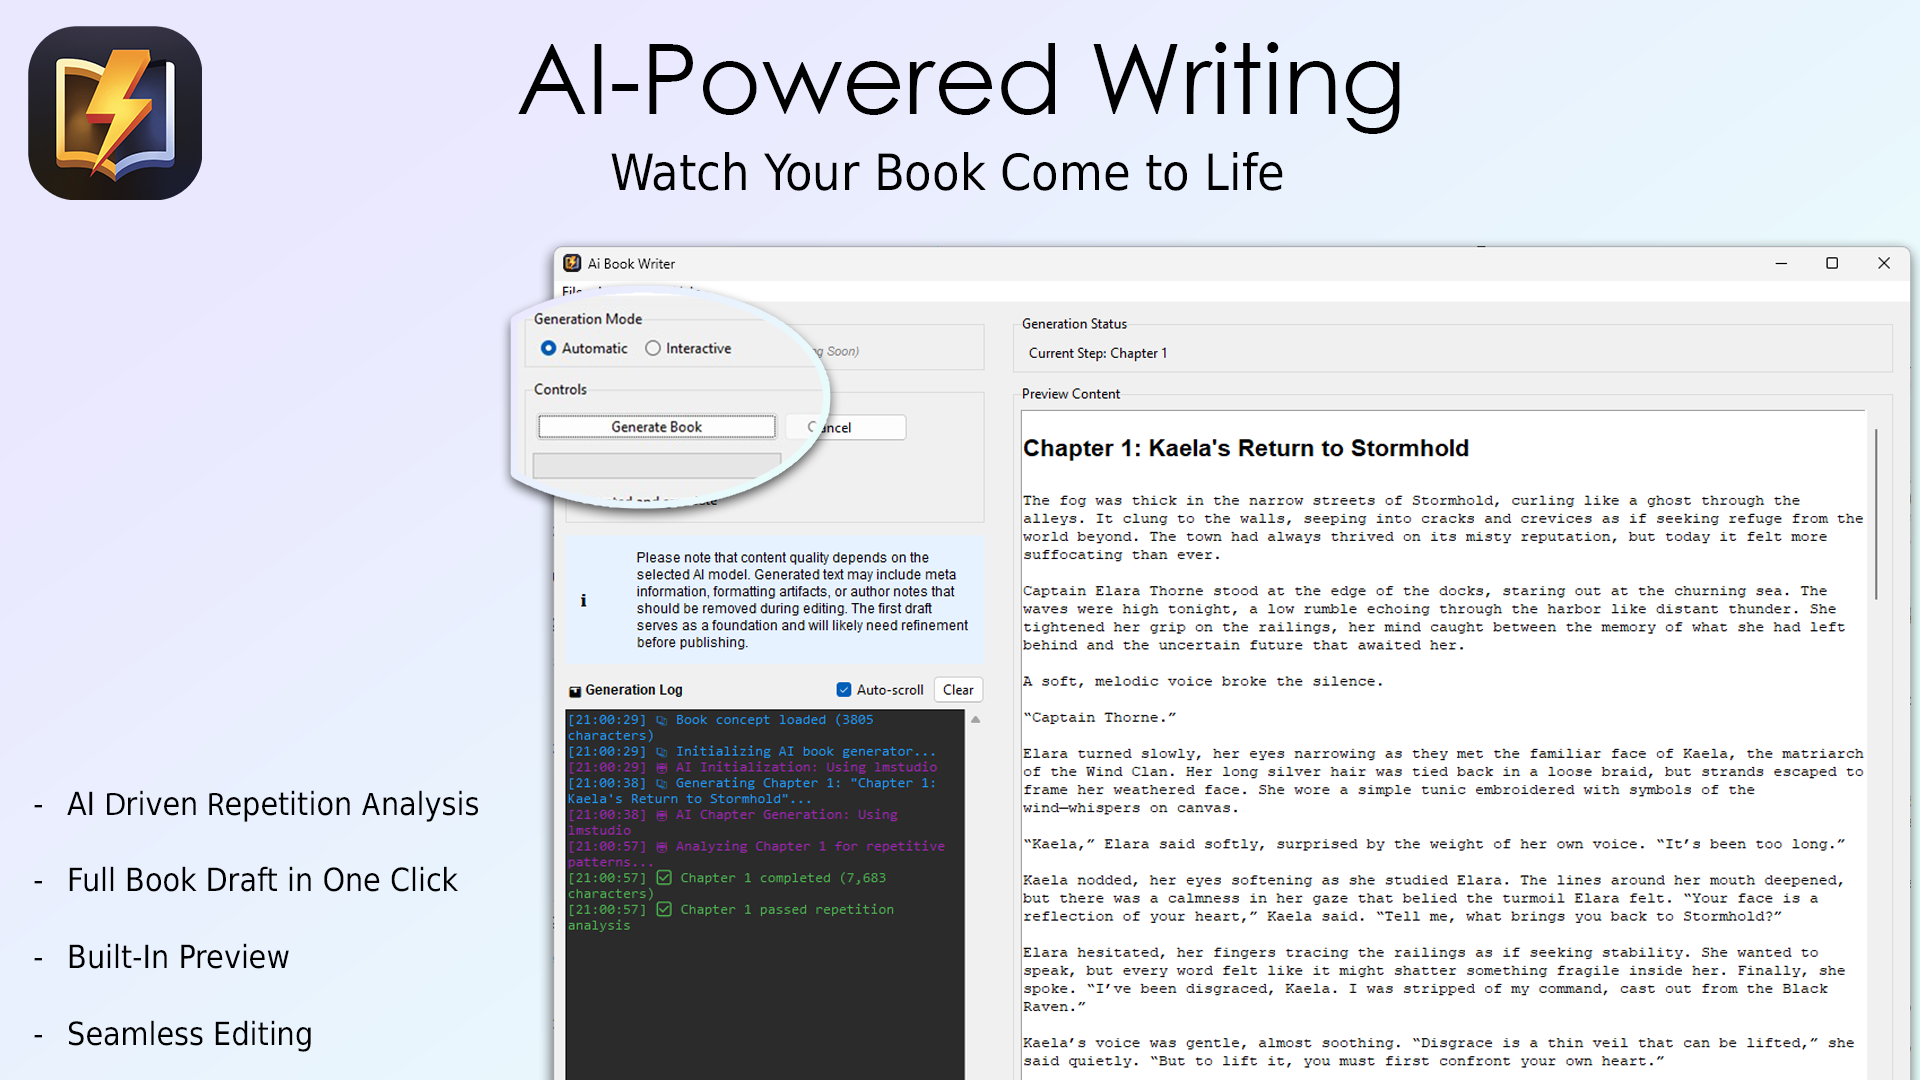Image resolution: width=1920 pixels, height=1080 pixels.
Task: Select the Interactive generation mode
Action: [x=654, y=348]
